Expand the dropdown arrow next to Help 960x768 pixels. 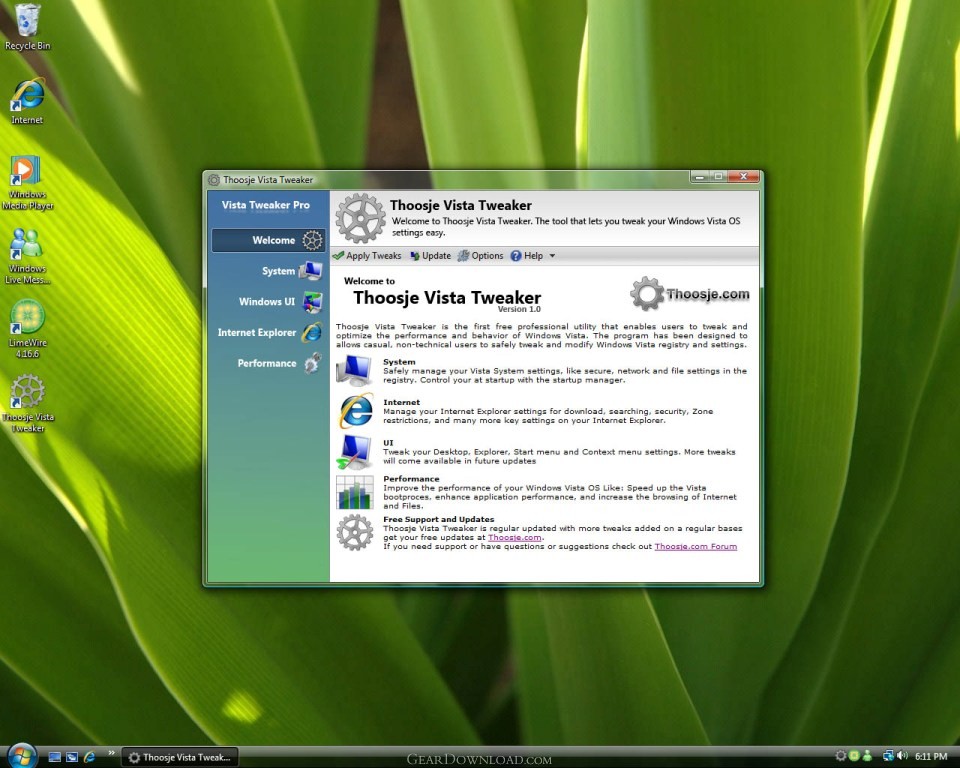point(552,255)
